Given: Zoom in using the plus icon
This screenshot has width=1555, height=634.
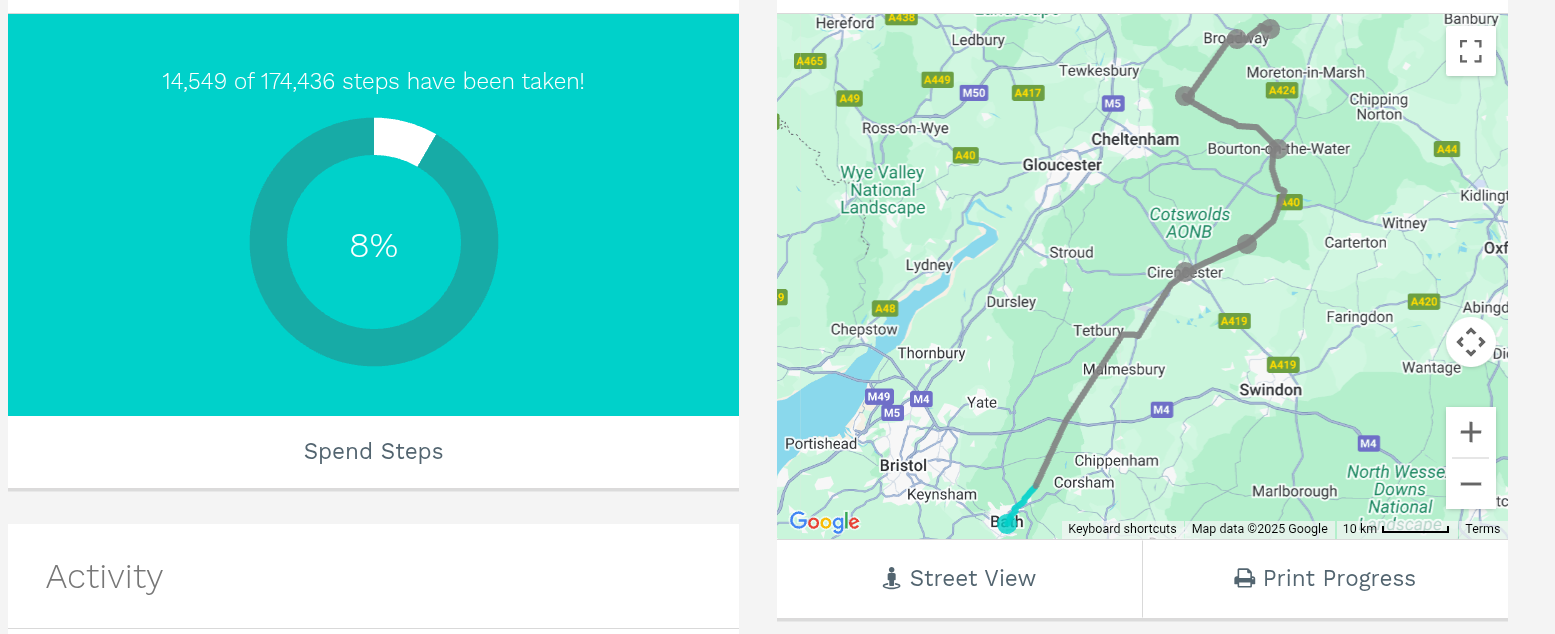Looking at the screenshot, I should pos(1470,431).
